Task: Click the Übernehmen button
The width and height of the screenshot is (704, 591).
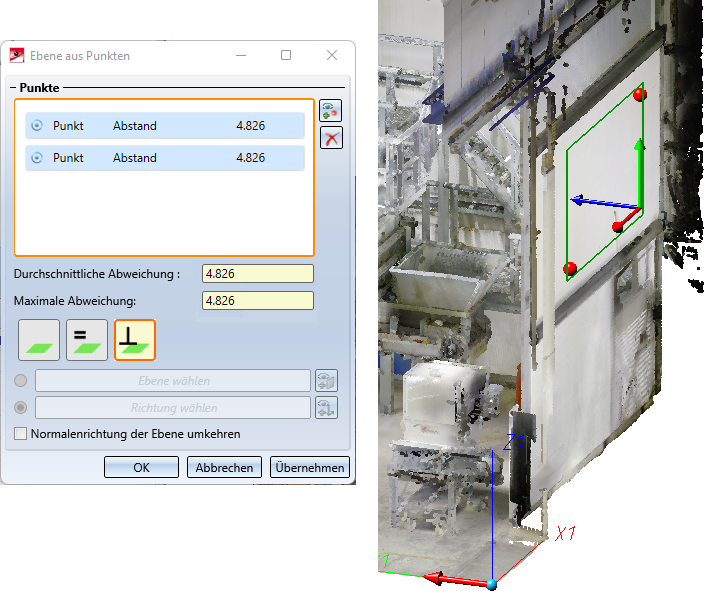Action: point(309,467)
